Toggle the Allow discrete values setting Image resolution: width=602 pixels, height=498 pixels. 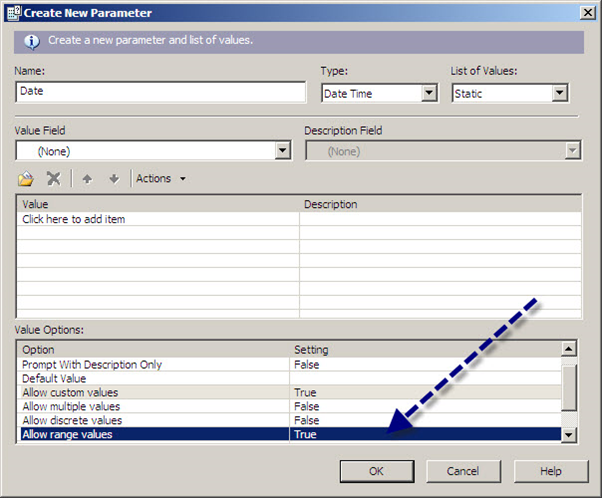click(x=425, y=421)
